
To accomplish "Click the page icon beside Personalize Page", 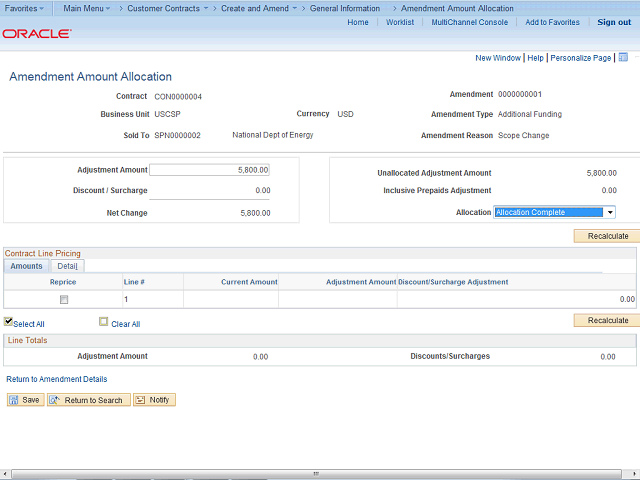I will point(623,58).
